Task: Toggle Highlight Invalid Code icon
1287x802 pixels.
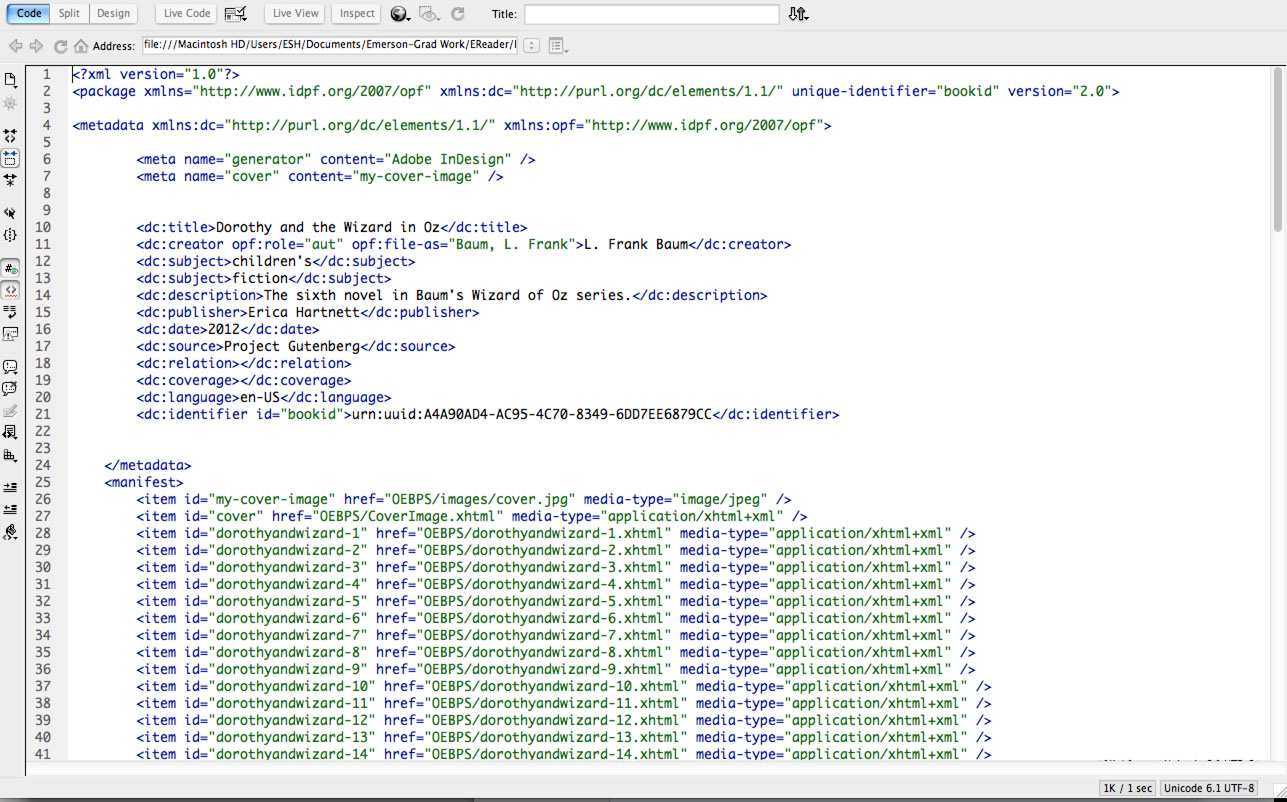Action: (x=10, y=290)
